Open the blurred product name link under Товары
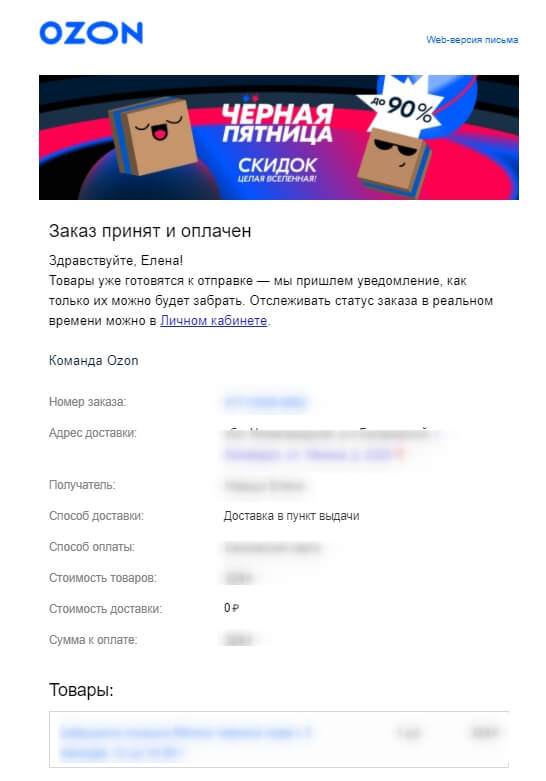This screenshot has height=781, width=546. click(x=185, y=742)
